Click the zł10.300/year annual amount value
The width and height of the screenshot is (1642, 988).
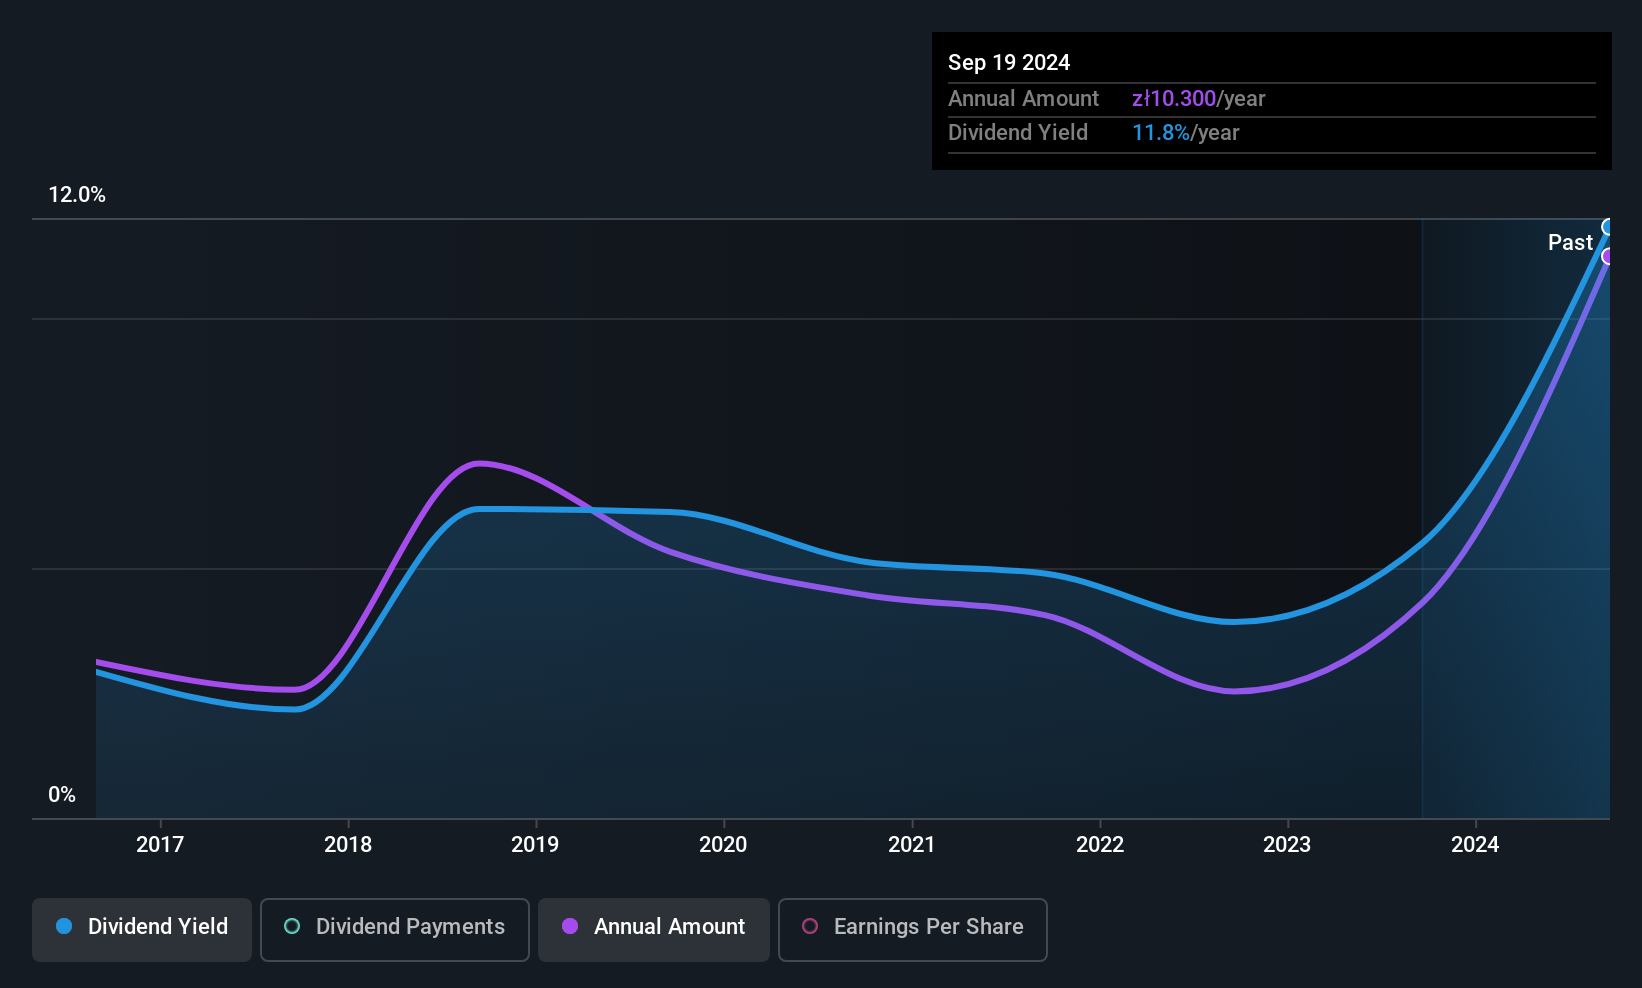tap(1198, 98)
